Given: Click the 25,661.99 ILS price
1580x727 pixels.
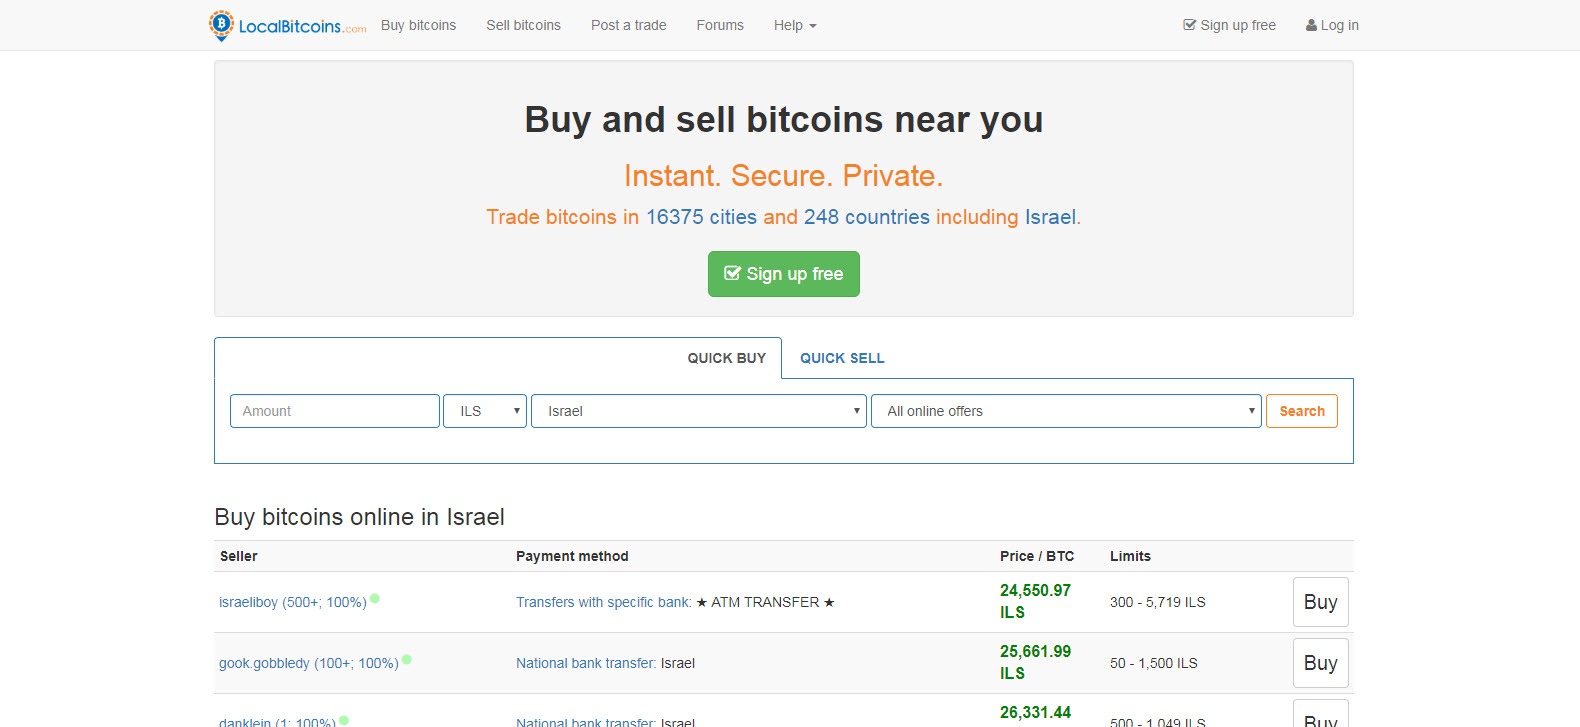Looking at the screenshot, I should click(x=1035, y=662).
